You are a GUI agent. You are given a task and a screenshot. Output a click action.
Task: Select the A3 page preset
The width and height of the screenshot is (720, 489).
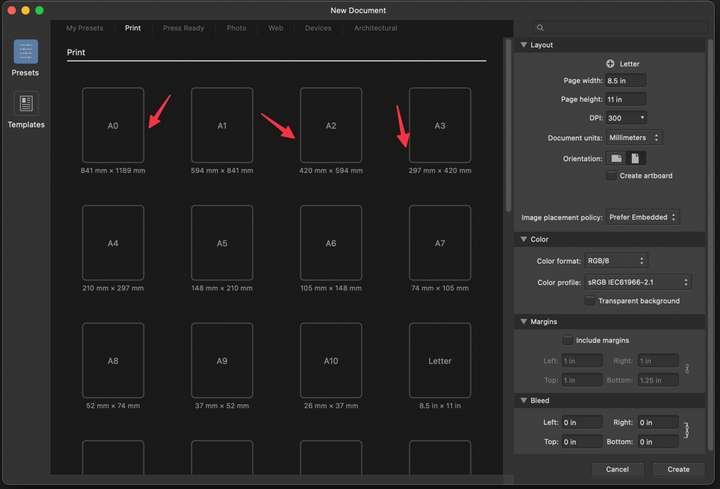440,125
